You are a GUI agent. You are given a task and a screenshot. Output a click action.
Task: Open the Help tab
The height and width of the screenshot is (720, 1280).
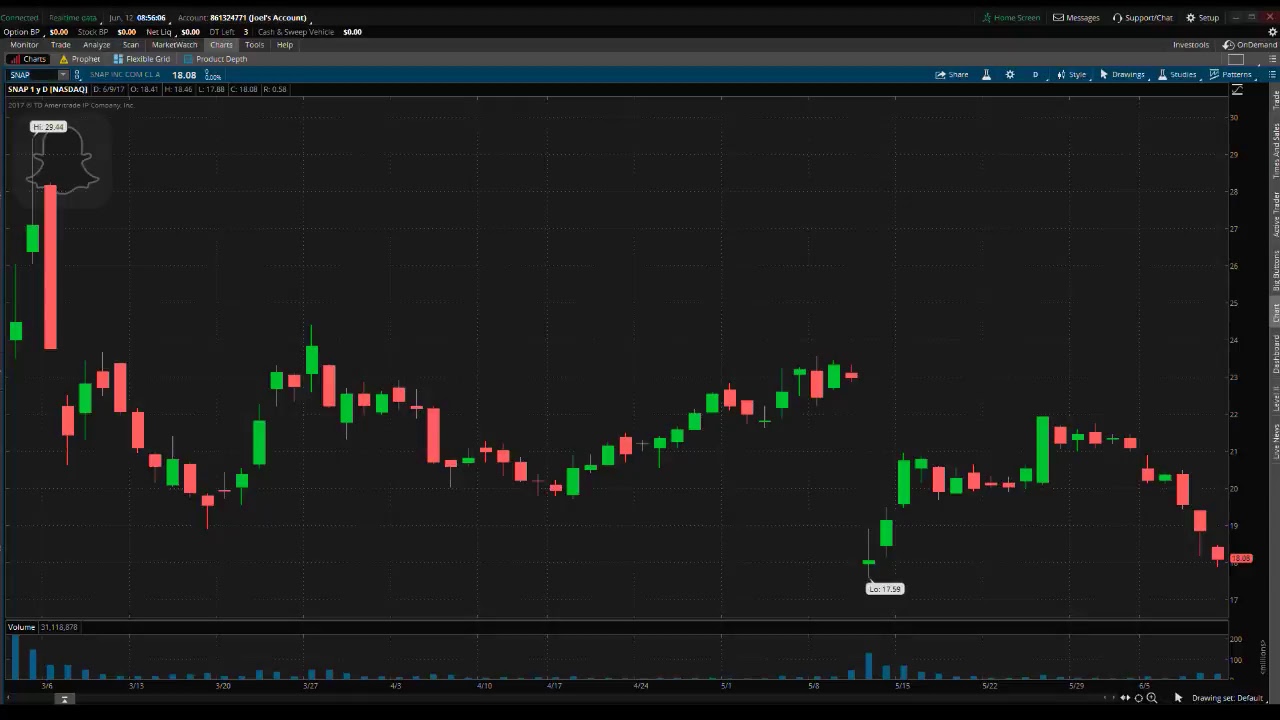[x=285, y=45]
